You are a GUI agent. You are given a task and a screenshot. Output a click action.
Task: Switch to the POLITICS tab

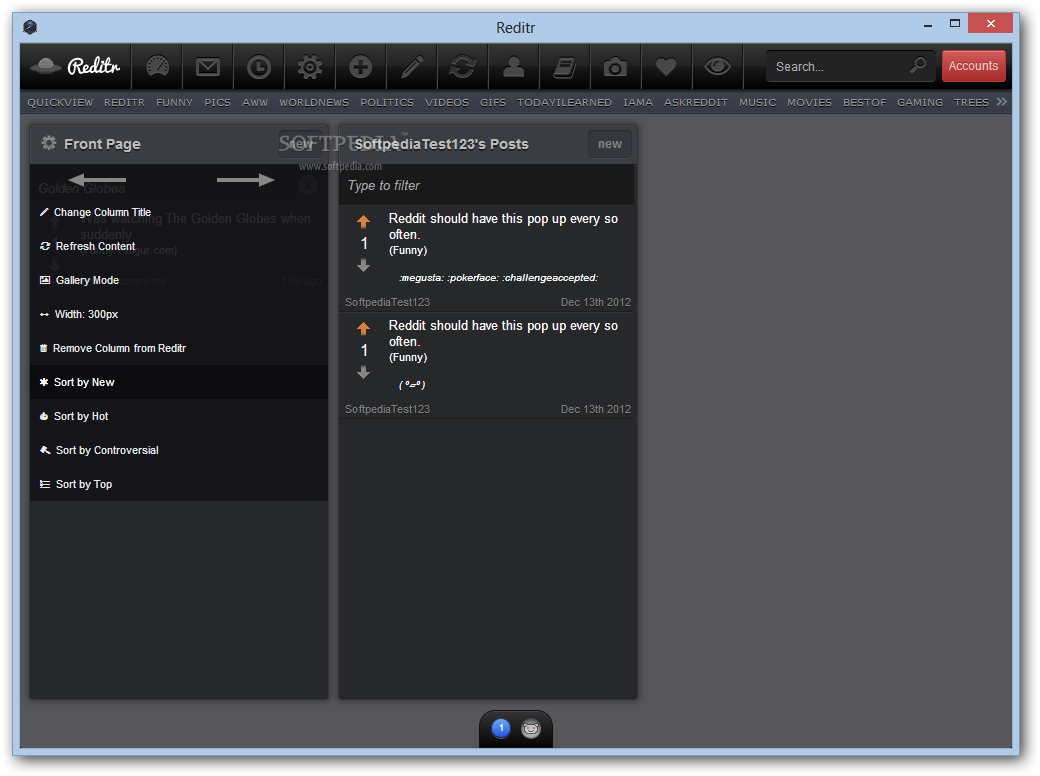tap(387, 102)
